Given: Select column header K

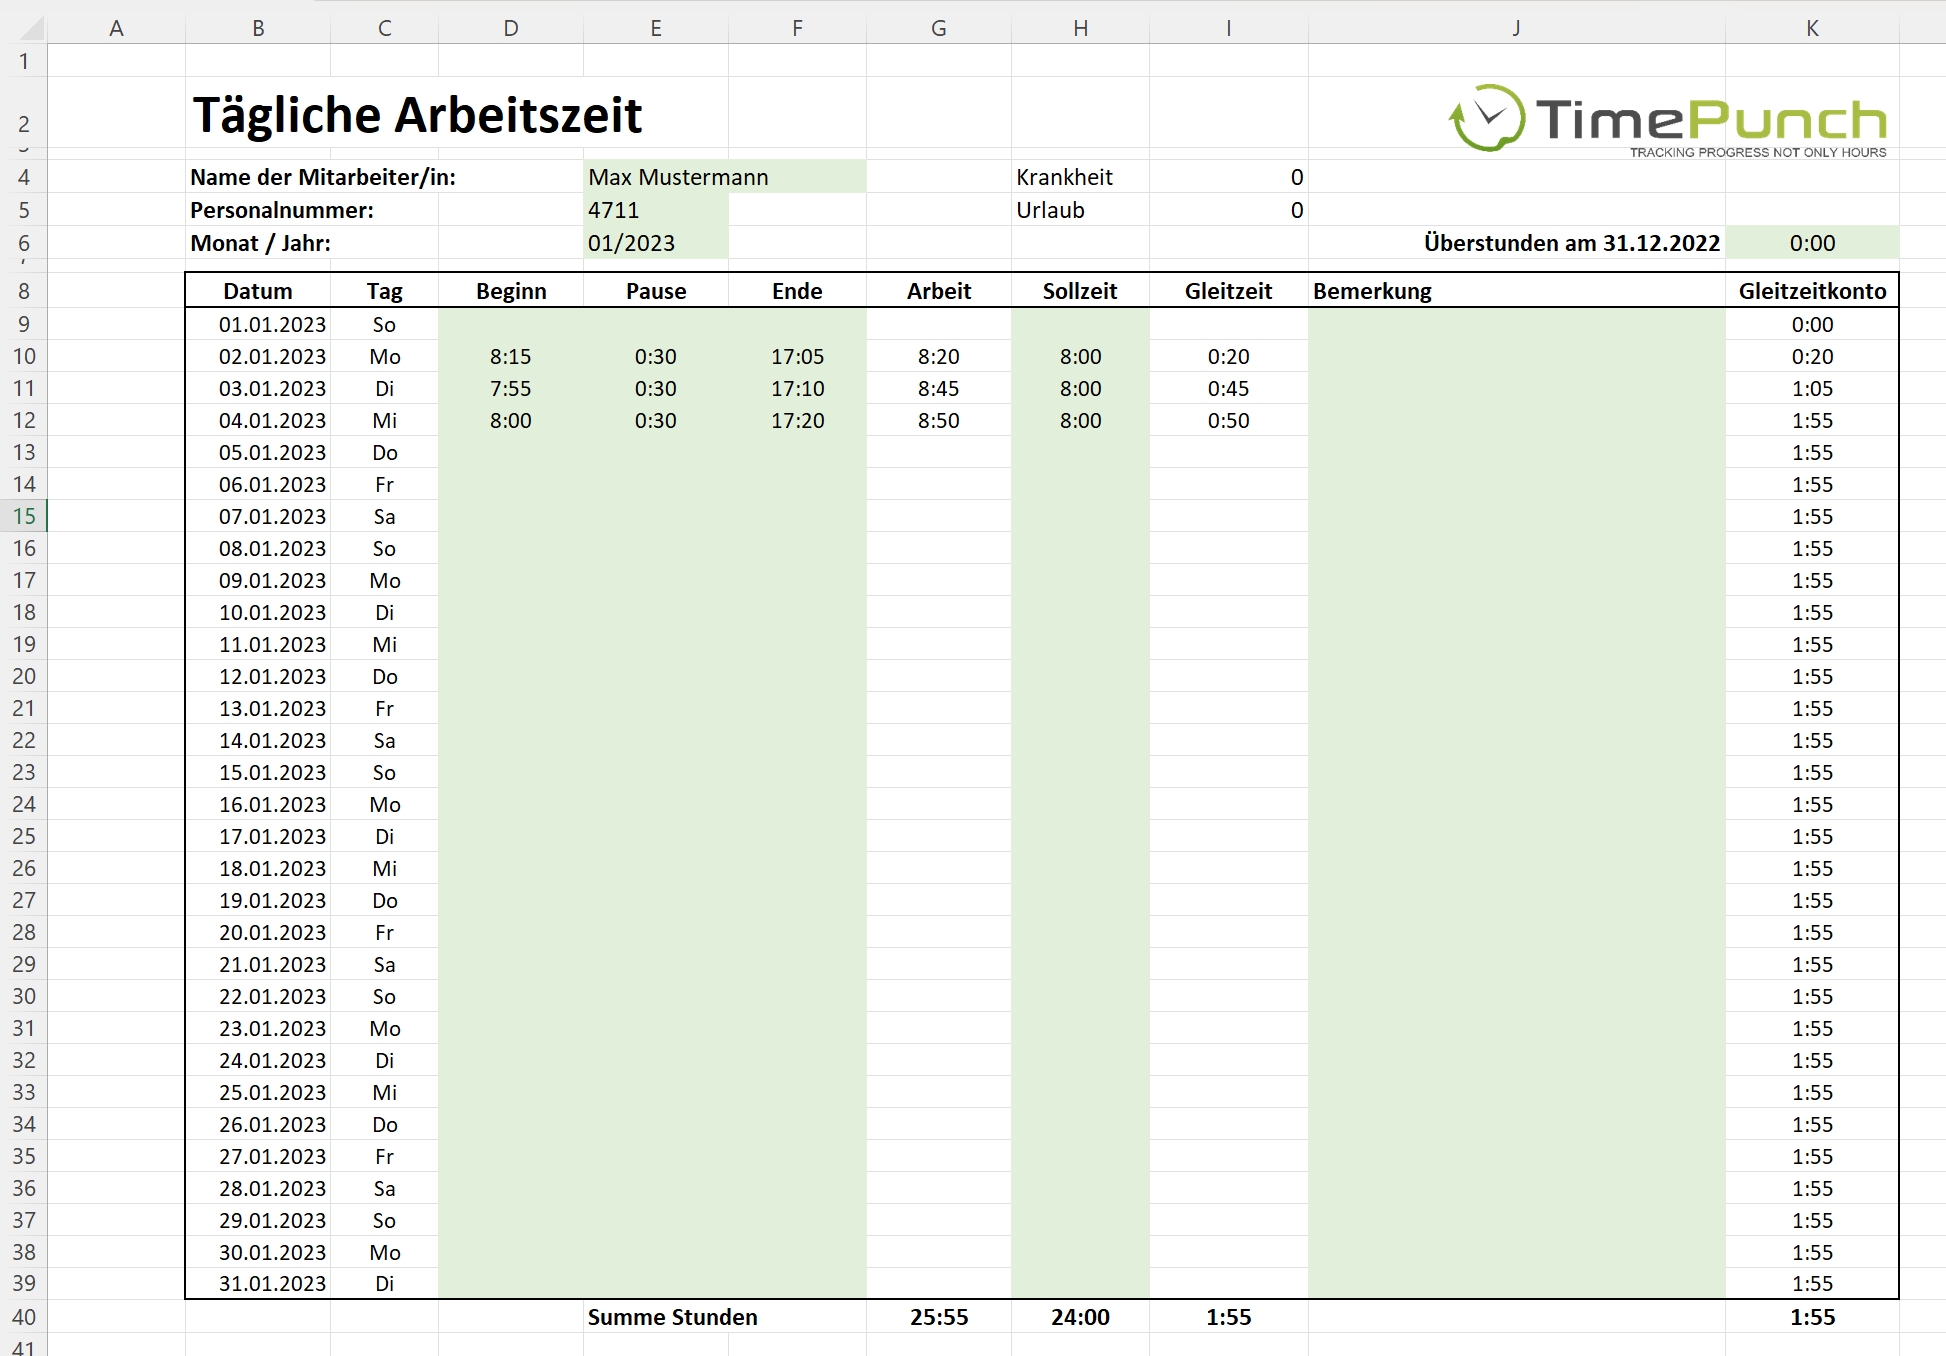Looking at the screenshot, I should 1812,28.
